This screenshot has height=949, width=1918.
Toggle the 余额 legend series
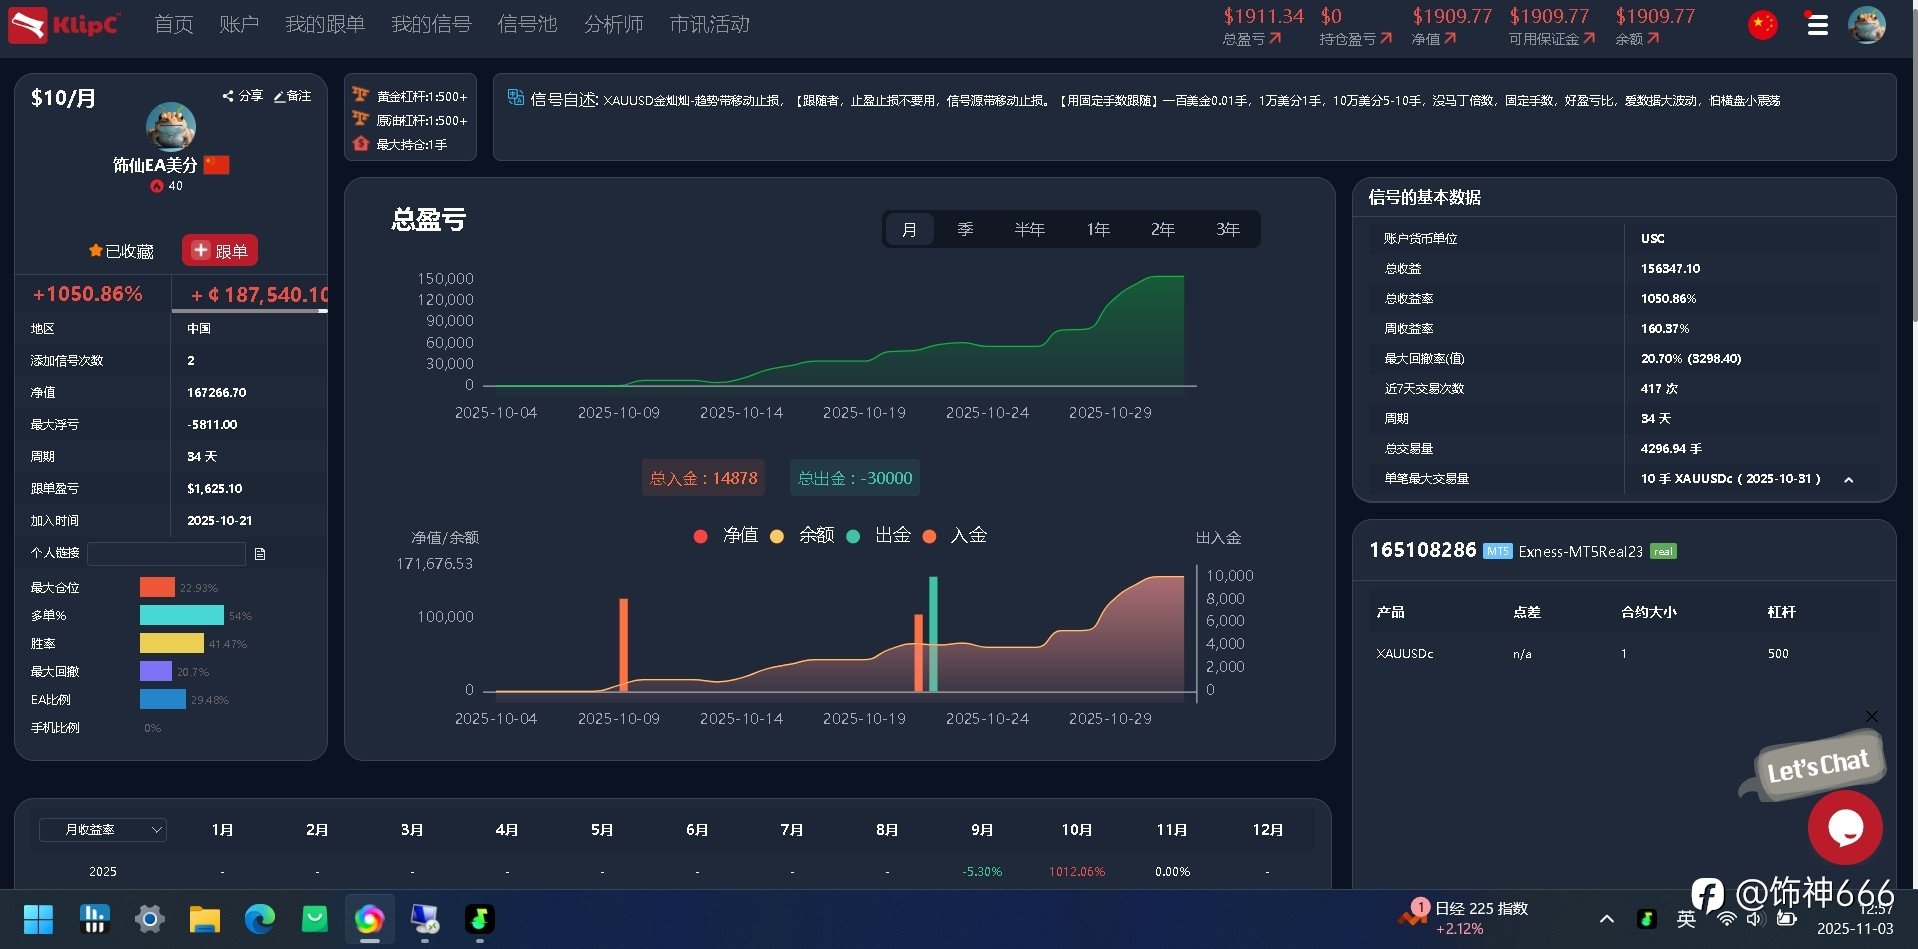(x=802, y=536)
